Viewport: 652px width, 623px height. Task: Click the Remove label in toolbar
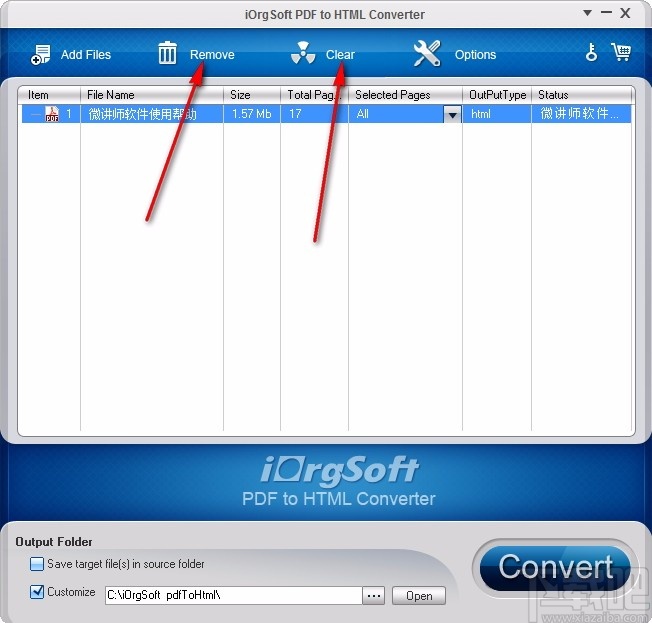point(212,54)
